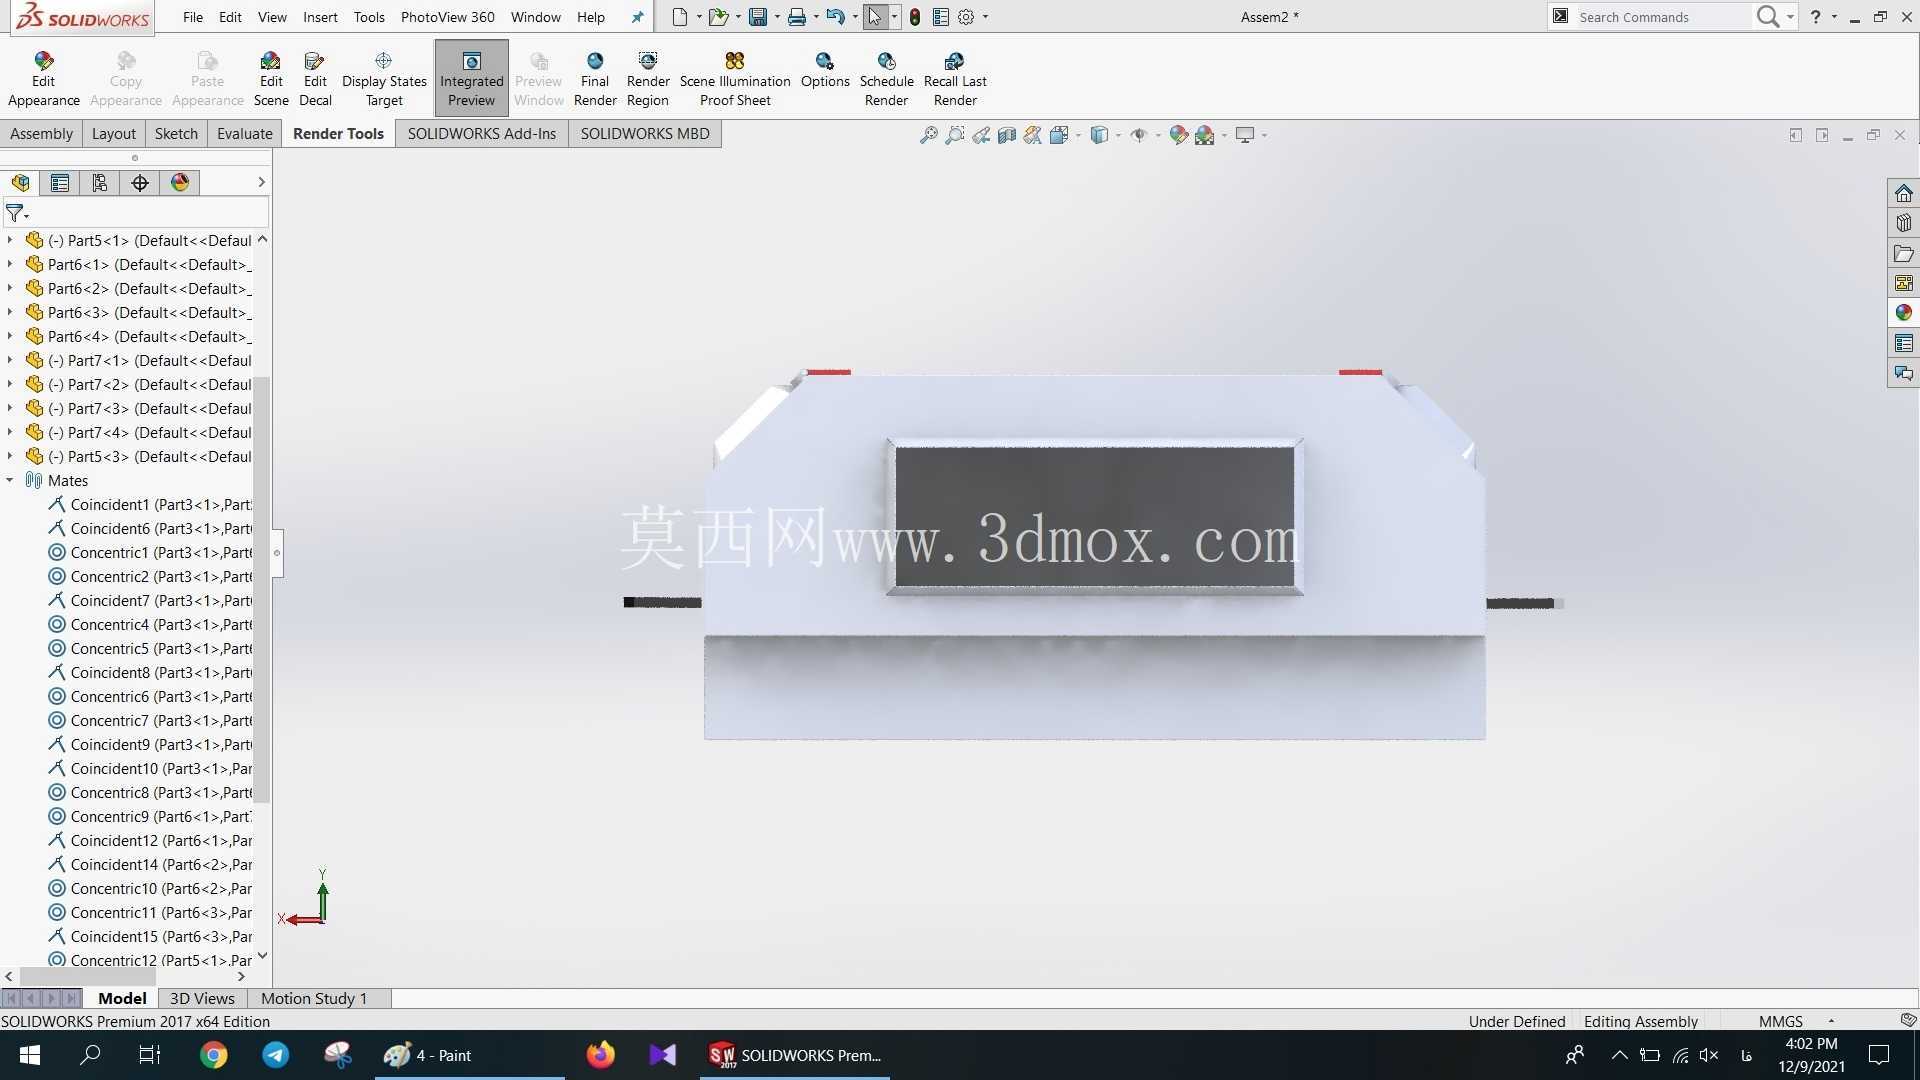The image size is (1920, 1080).
Task: Open the Undo dropdown arrow
Action: (855, 17)
